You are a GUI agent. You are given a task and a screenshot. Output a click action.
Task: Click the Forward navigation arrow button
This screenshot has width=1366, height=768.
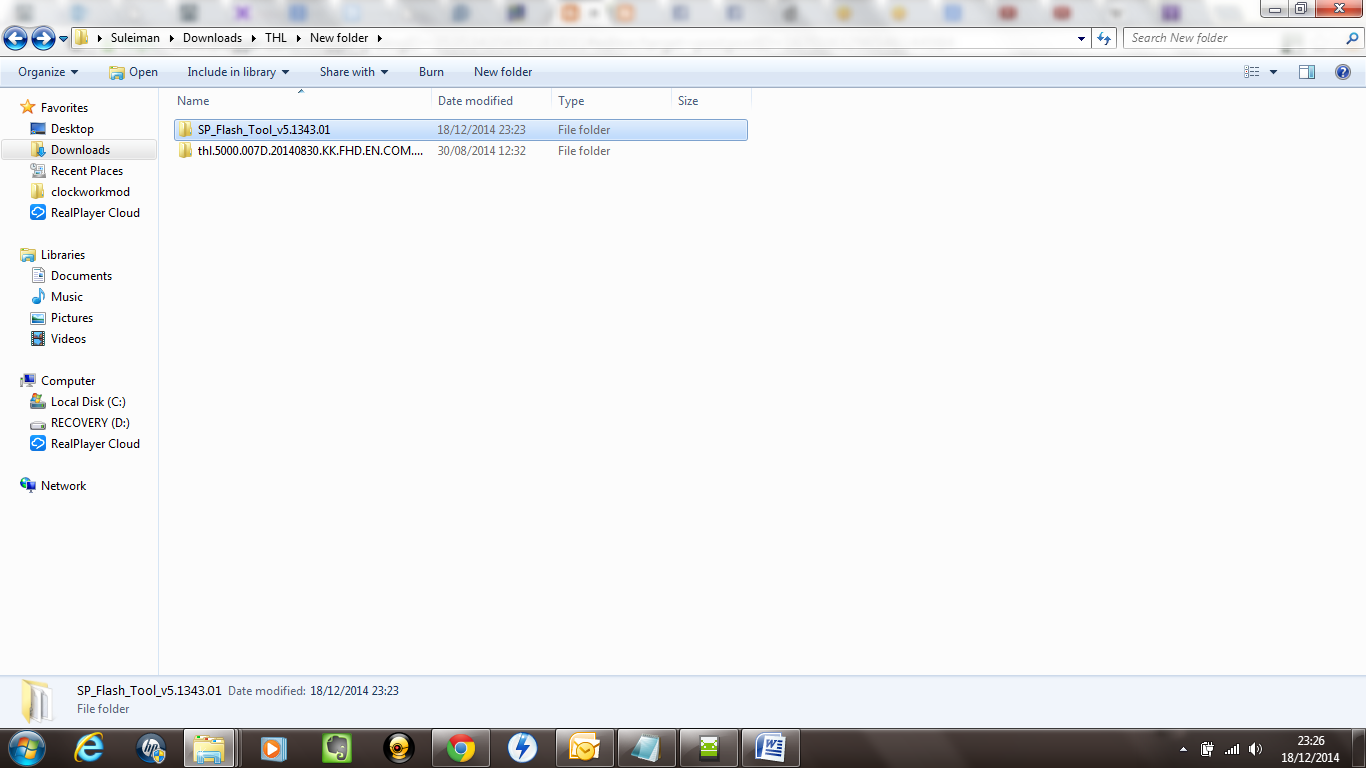tap(43, 38)
